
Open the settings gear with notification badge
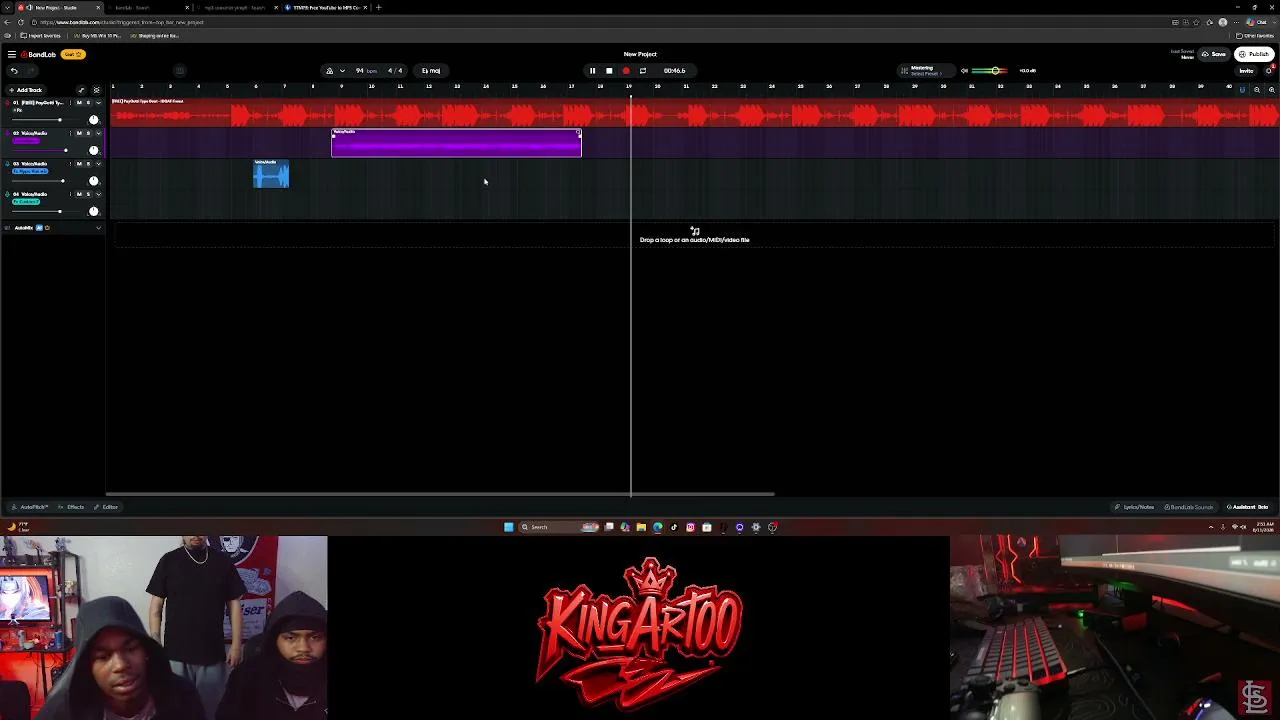coord(1269,71)
